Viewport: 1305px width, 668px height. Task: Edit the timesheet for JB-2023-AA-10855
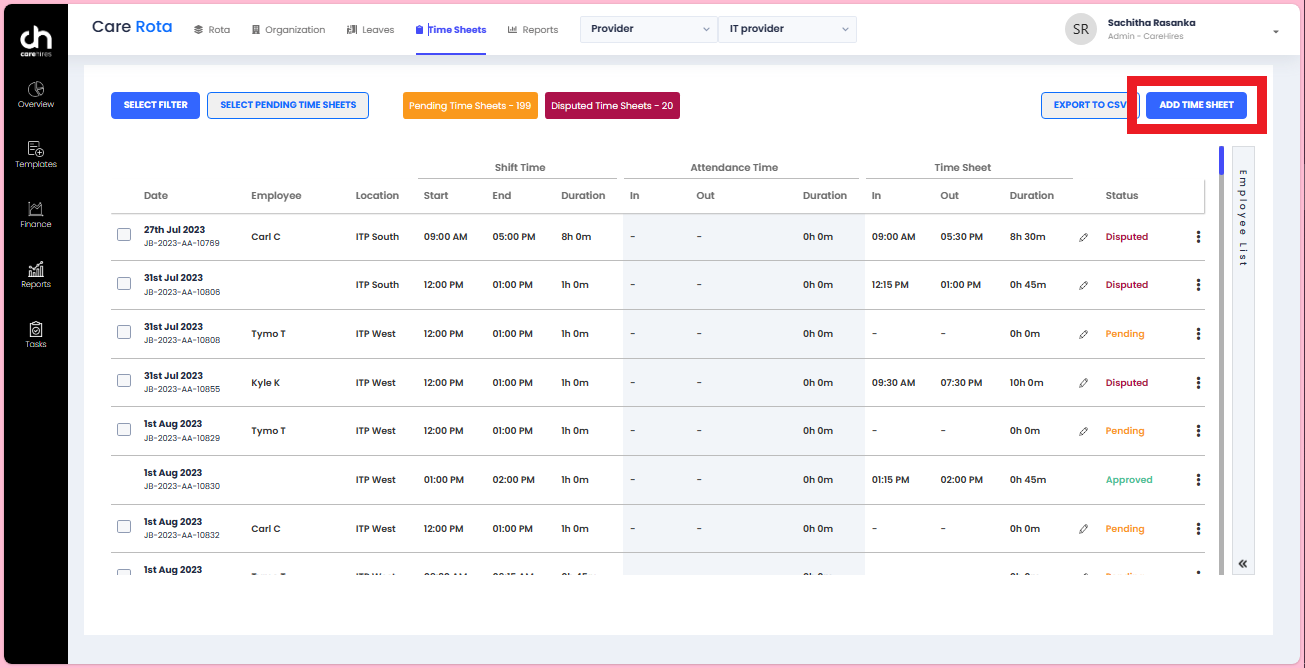pos(1083,384)
